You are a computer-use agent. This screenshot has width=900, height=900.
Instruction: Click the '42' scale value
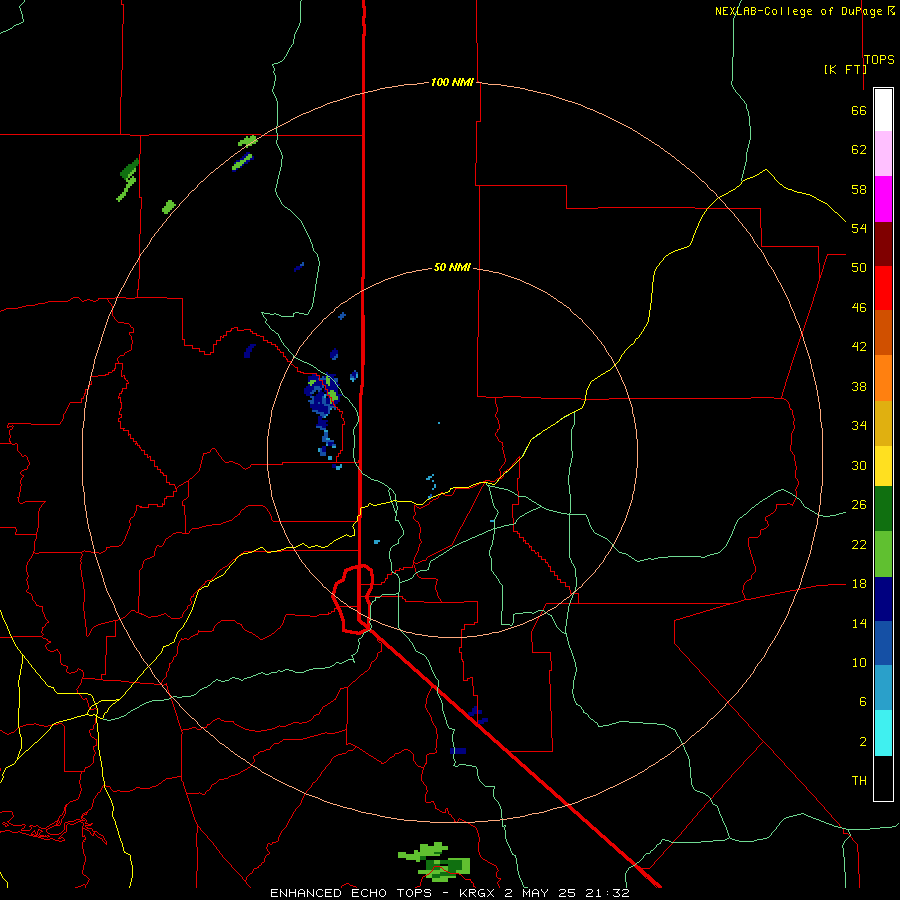coord(859,347)
